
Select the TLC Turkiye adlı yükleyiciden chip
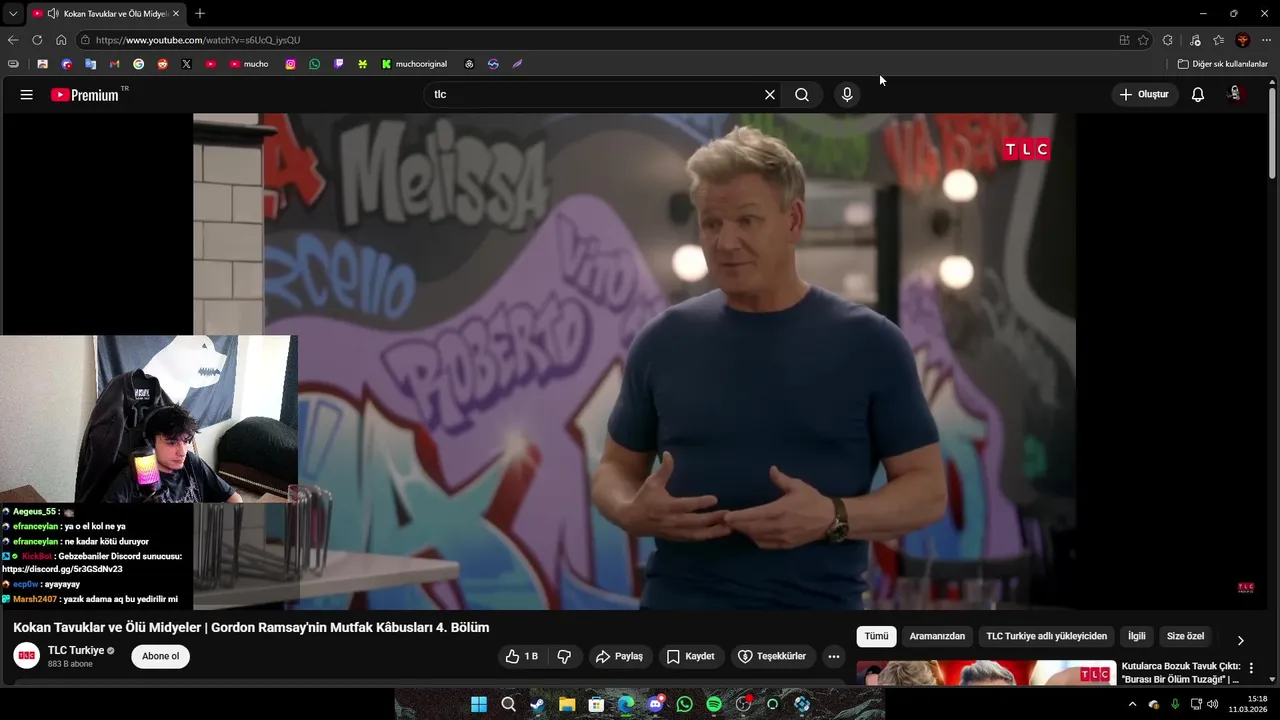coord(1046,637)
